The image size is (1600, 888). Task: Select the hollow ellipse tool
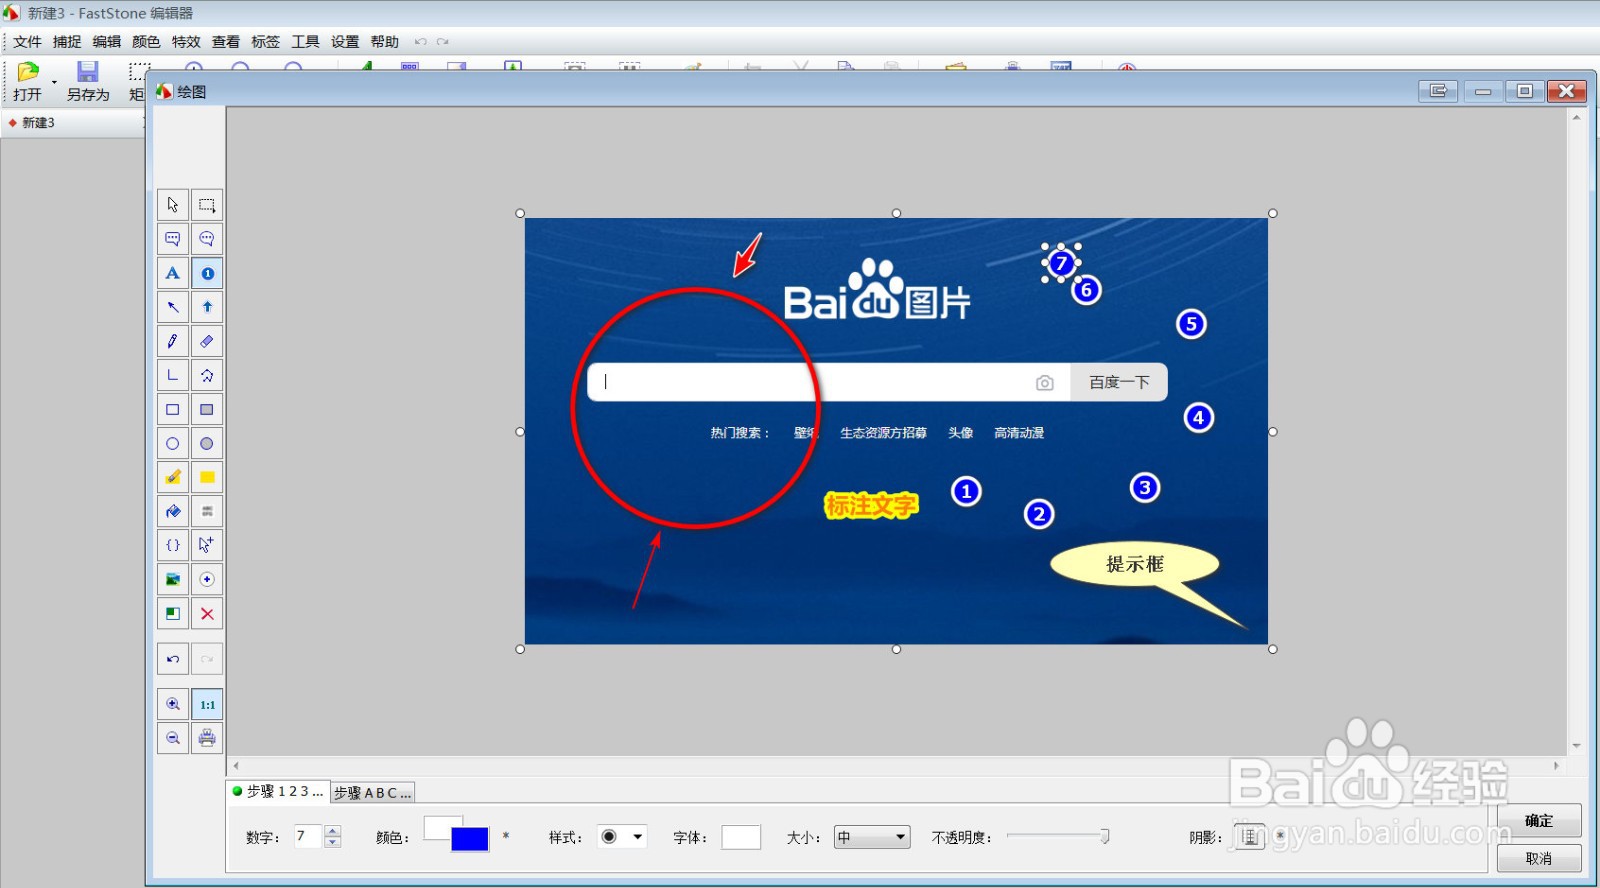click(x=172, y=443)
